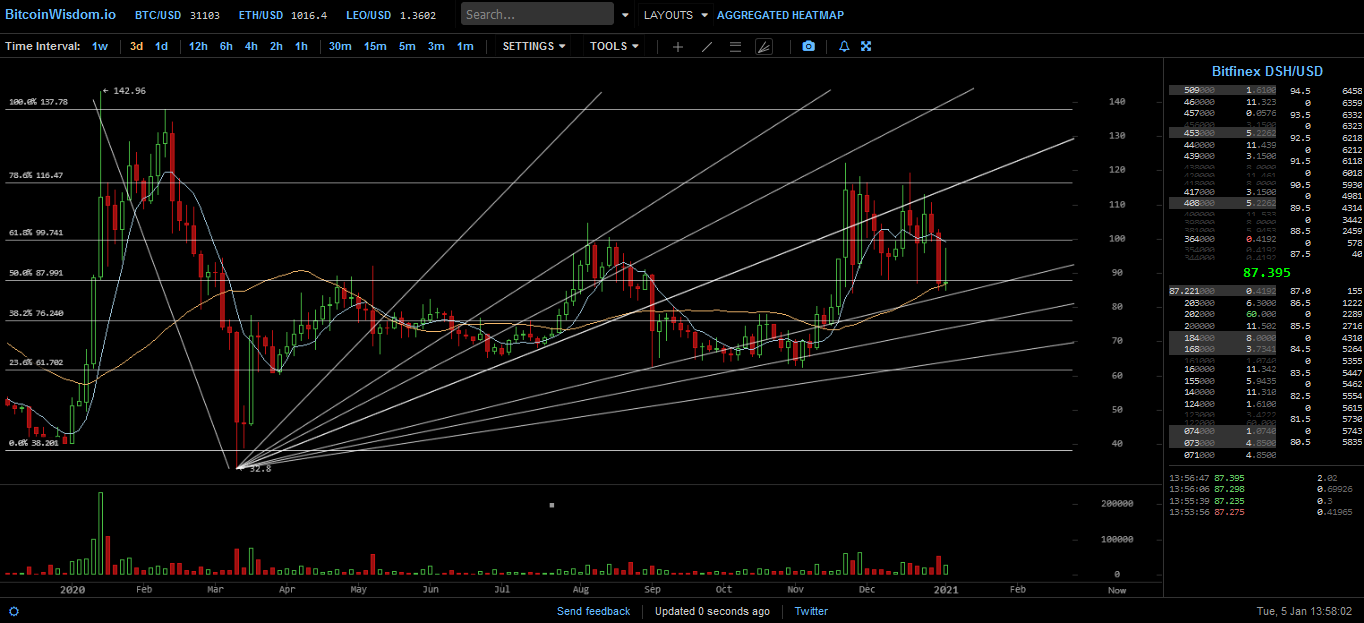Open price alerts bell icon
The image size is (1364, 623).
[844, 46]
